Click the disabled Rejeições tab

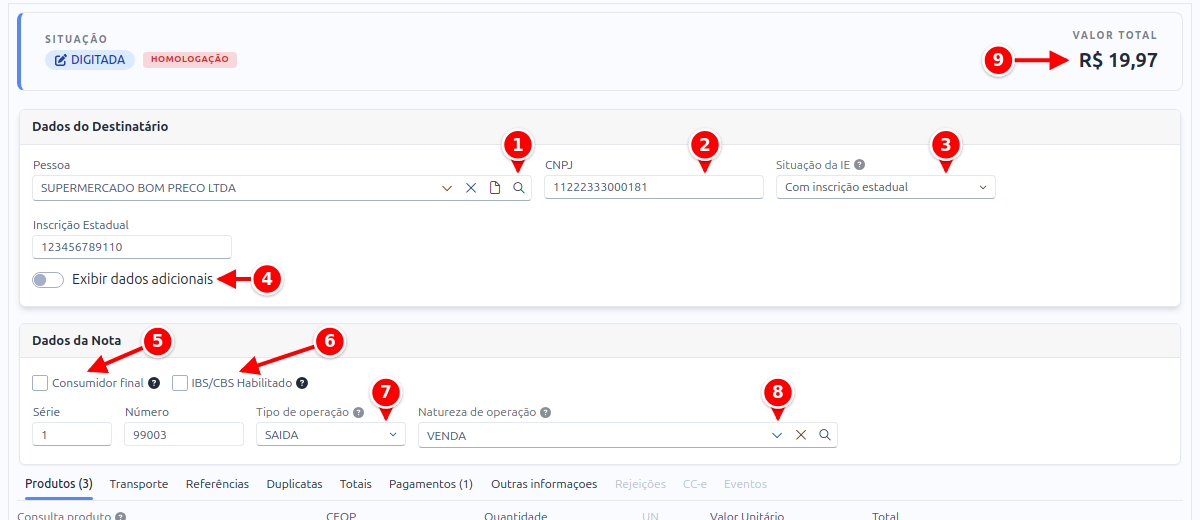click(640, 484)
